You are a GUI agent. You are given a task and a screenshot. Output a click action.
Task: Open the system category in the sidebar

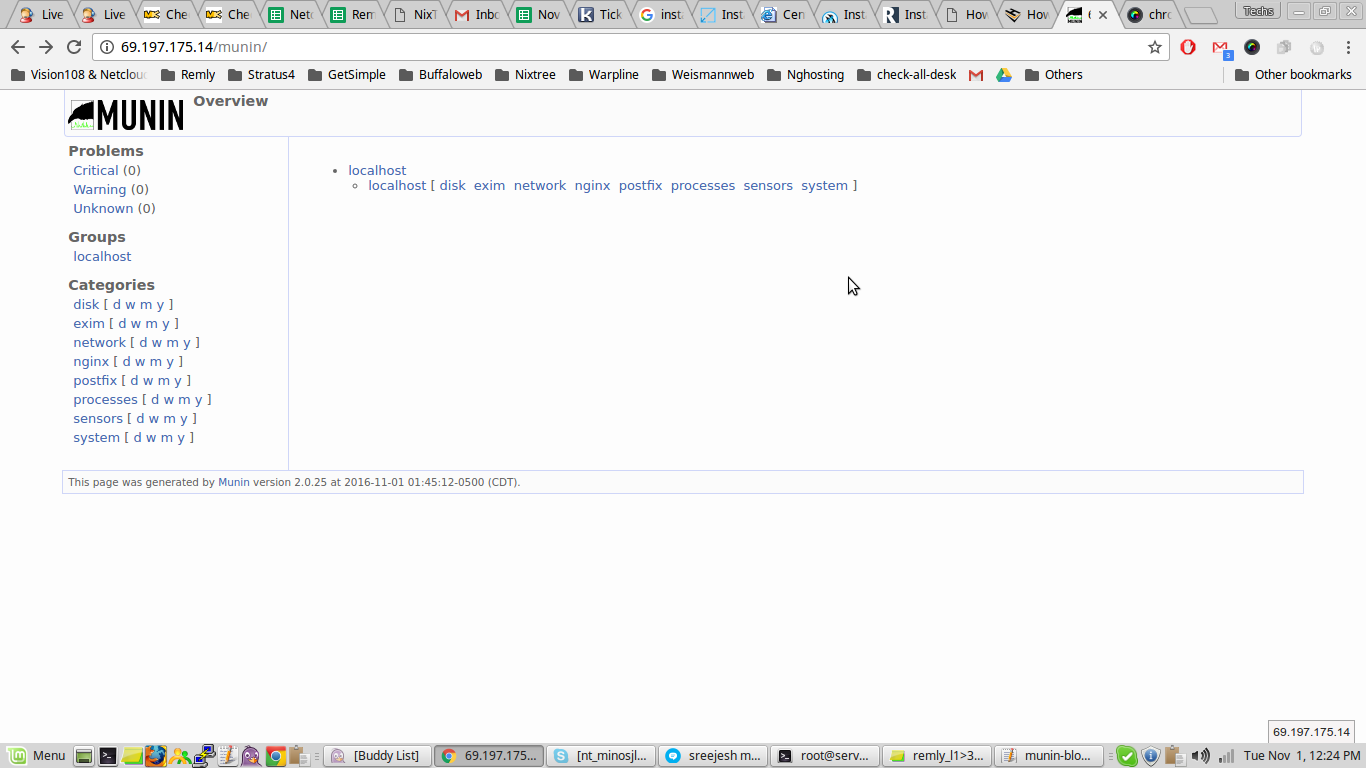point(96,438)
